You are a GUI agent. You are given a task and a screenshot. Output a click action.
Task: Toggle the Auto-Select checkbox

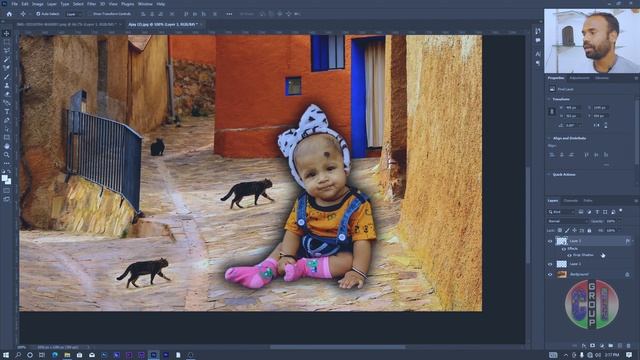tap(38, 14)
